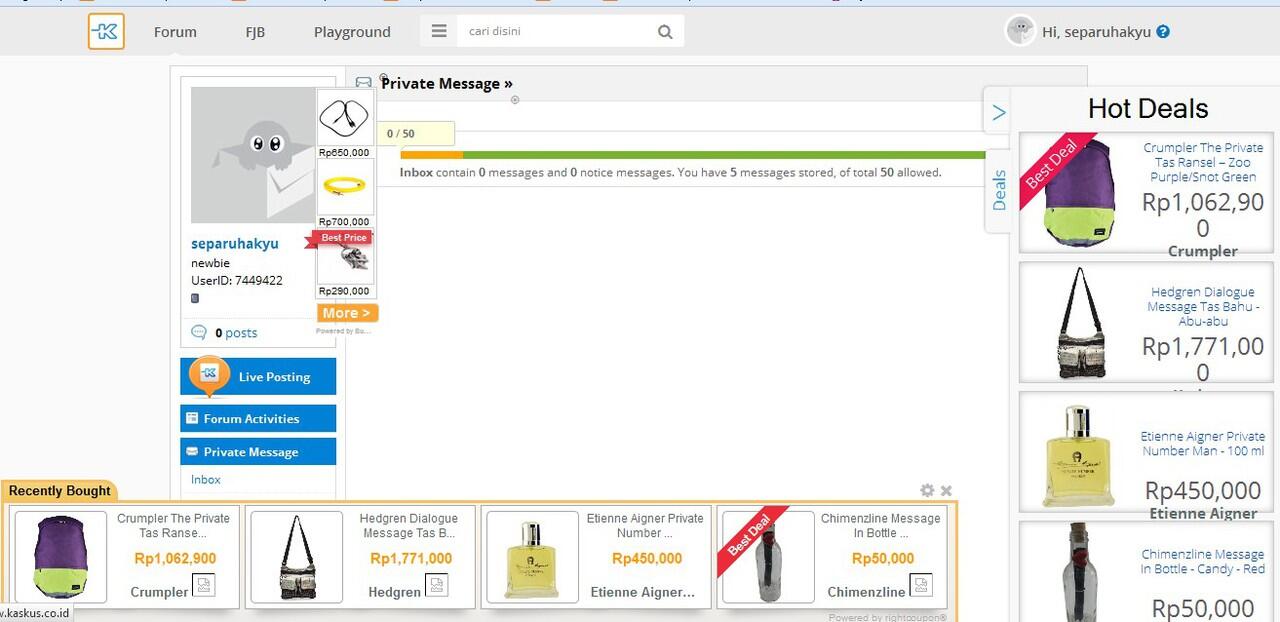
Task: Open Live Posting button
Action: coord(258,377)
